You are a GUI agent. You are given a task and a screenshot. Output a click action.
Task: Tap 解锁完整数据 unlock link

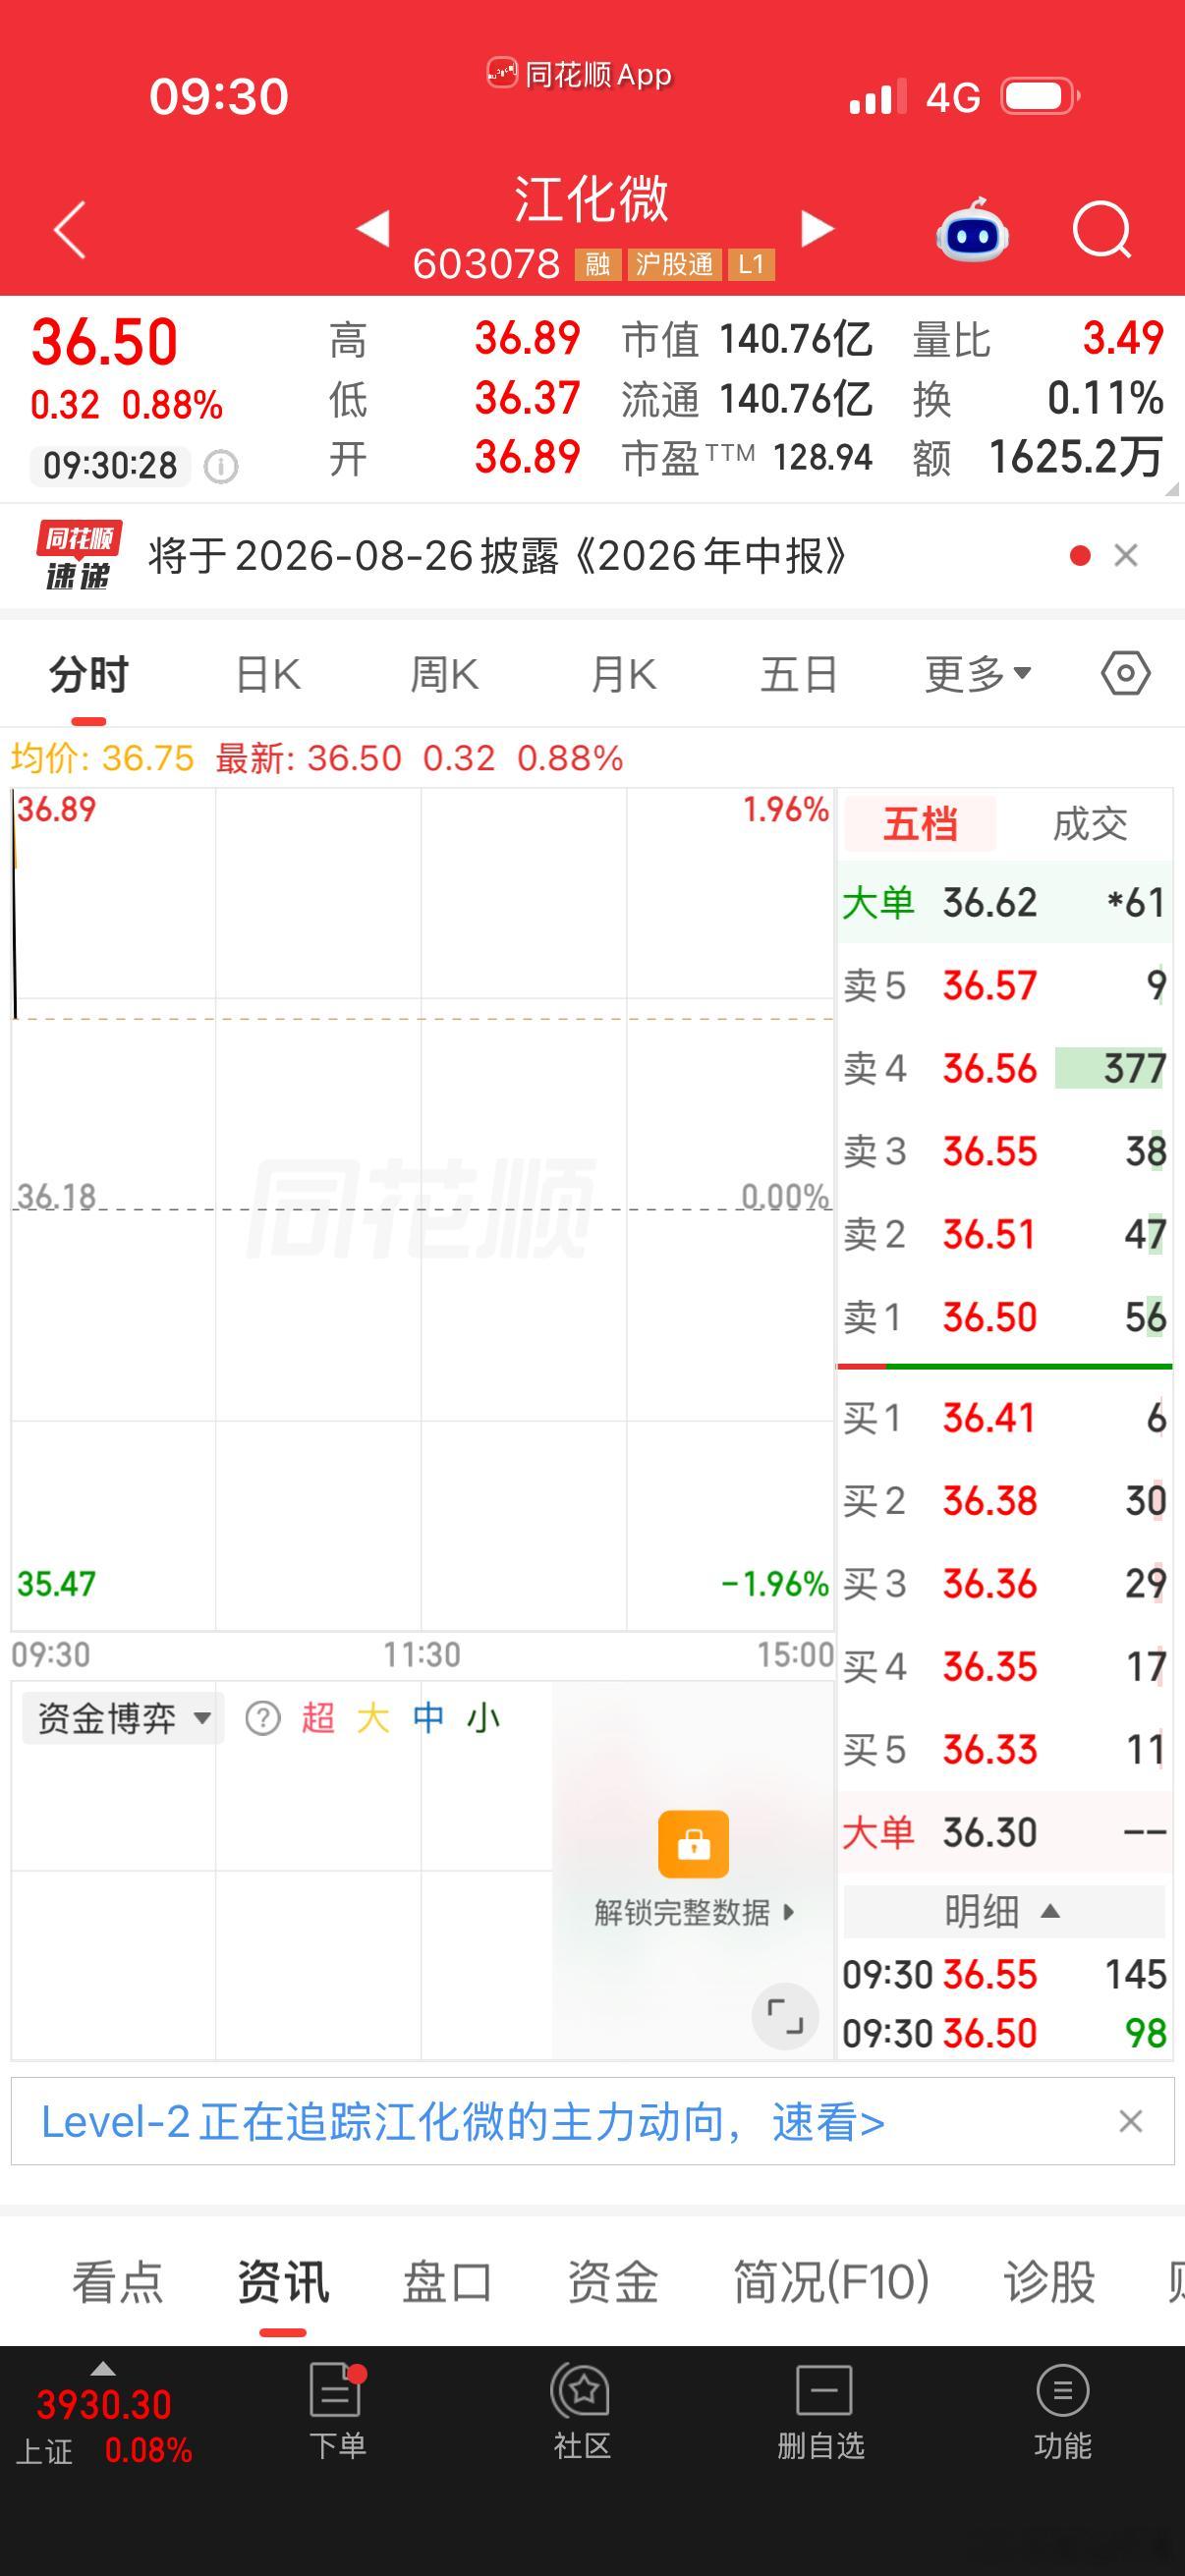(x=694, y=1912)
